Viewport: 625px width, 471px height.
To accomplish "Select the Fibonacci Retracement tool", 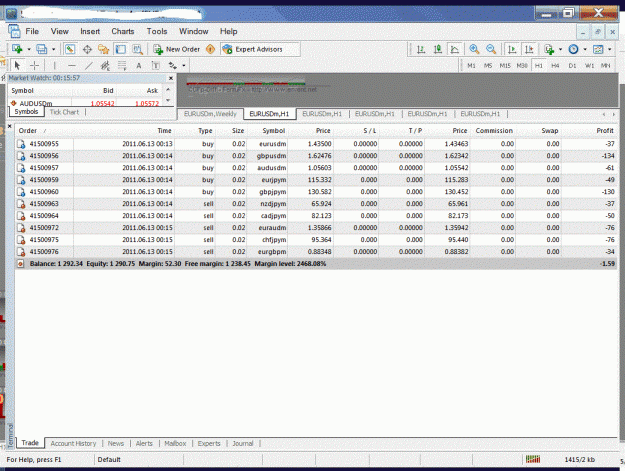I will 122,65.
